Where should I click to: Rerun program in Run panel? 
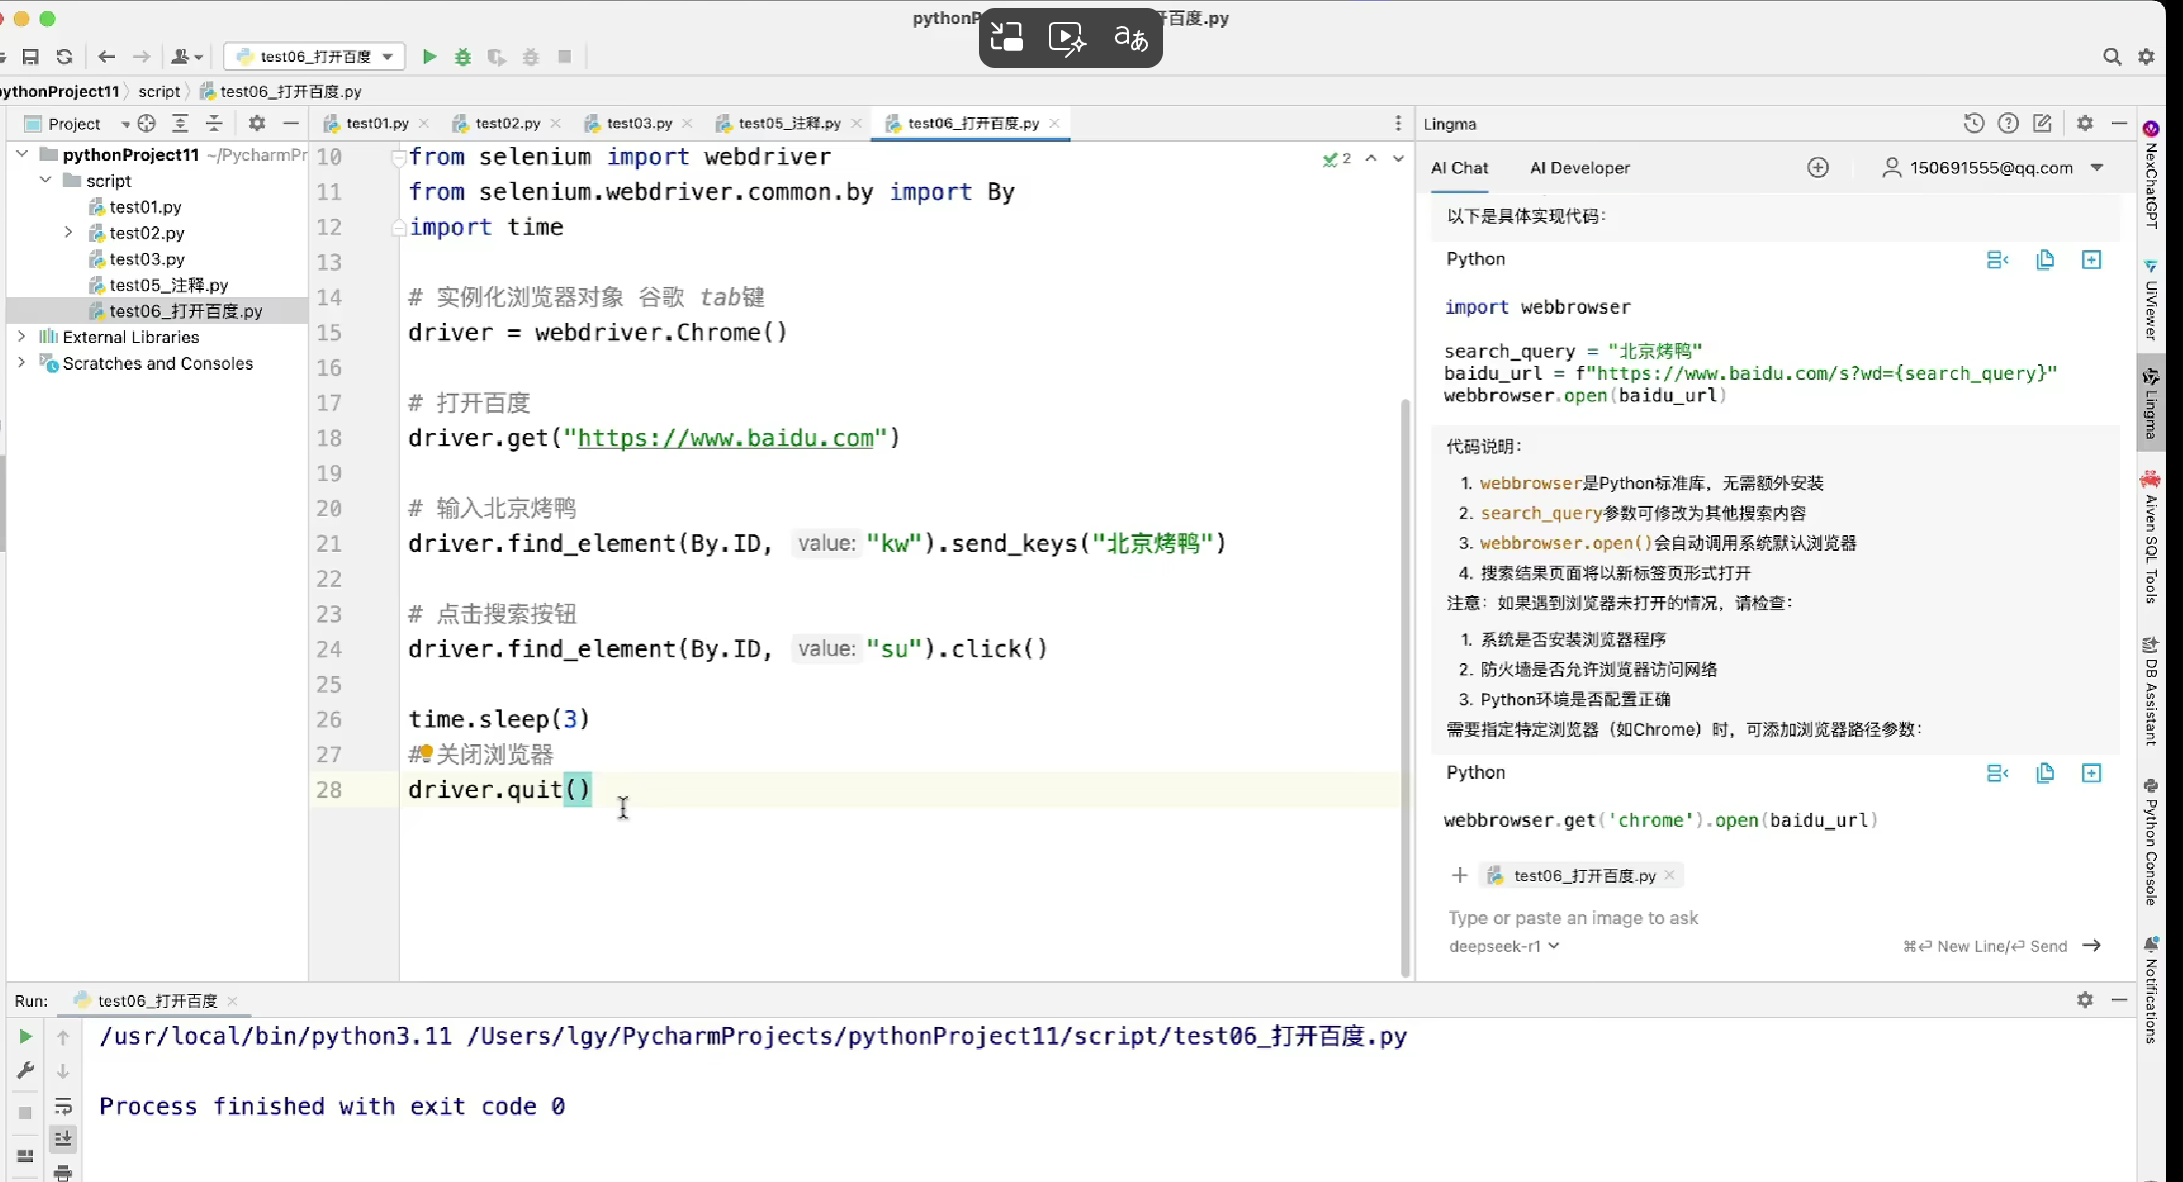click(x=25, y=1037)
